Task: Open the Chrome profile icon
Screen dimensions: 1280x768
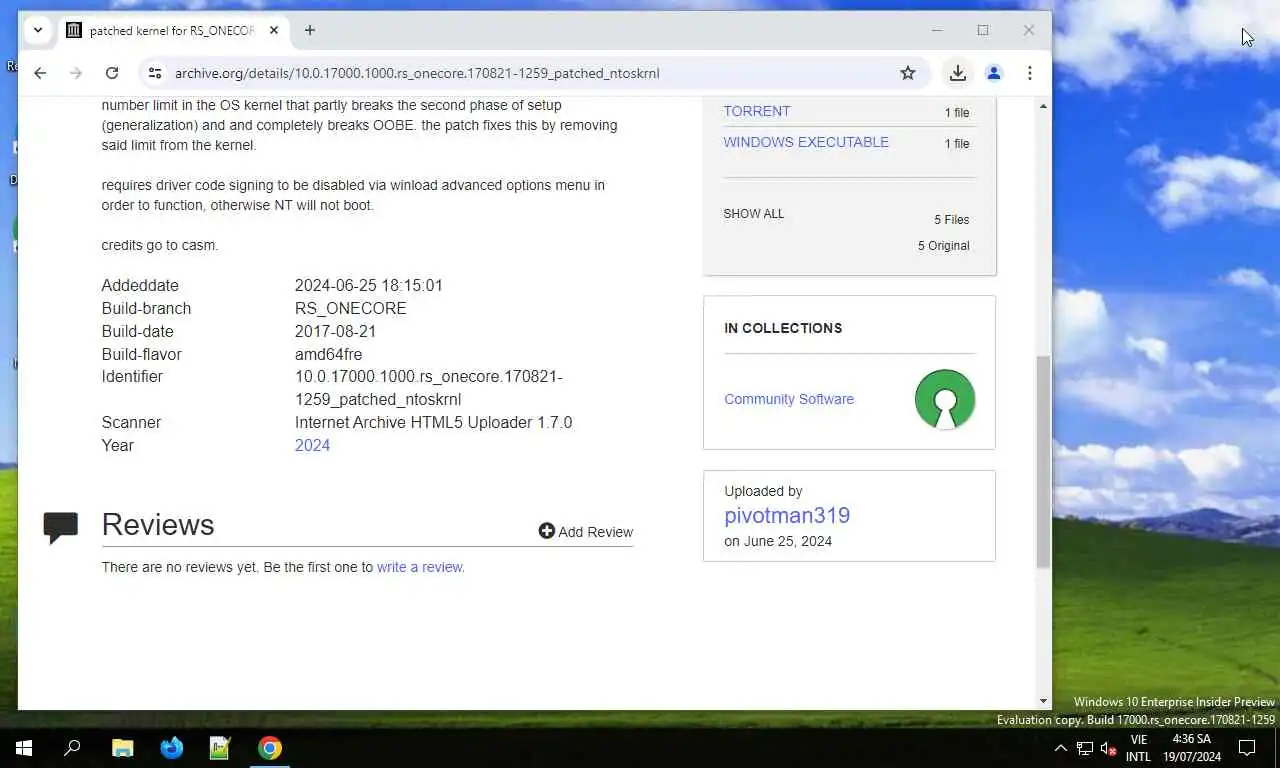Action: click(994, 73)
